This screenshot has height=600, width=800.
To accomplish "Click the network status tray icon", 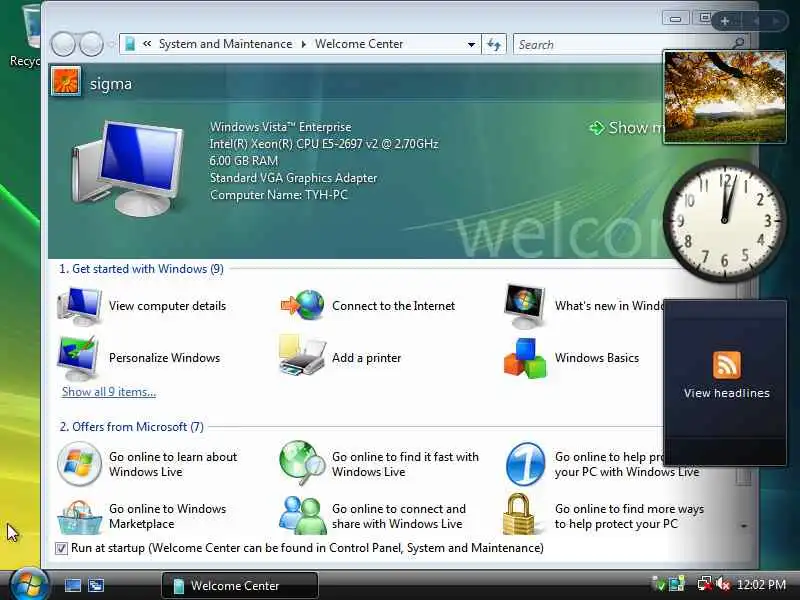I will click(x=705, y=584).
